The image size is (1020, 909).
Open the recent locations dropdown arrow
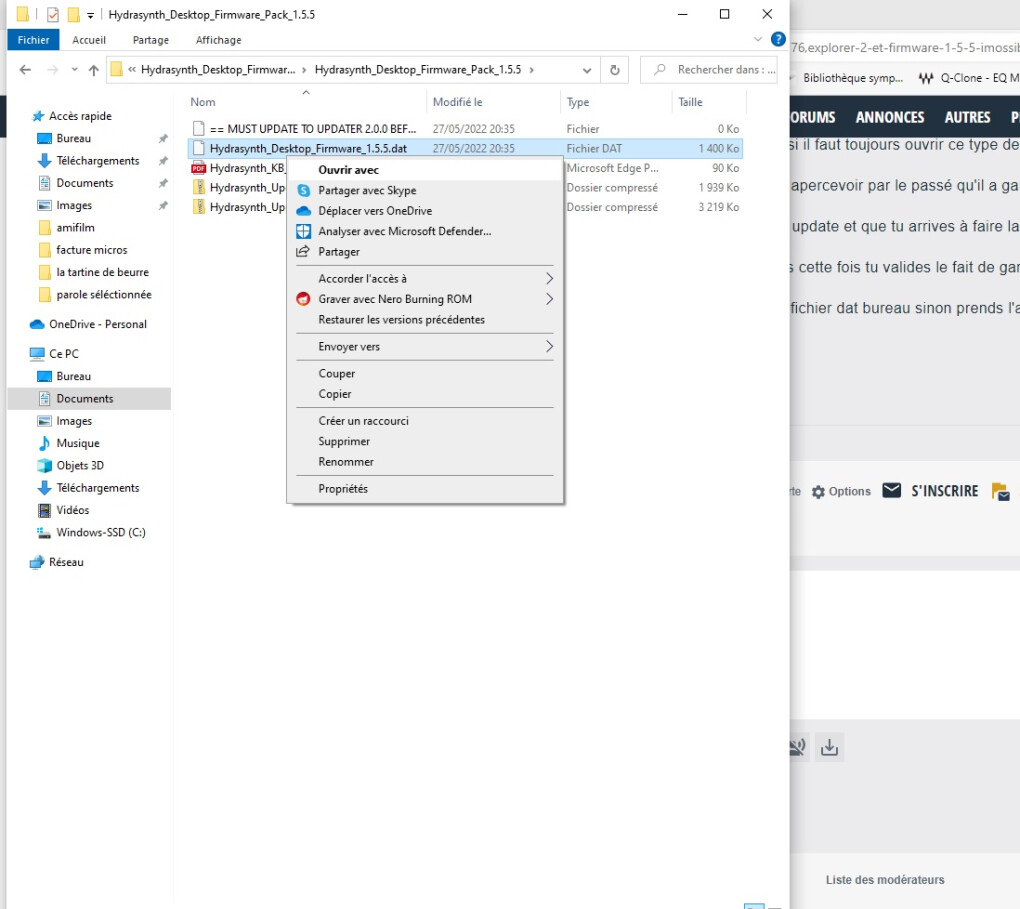[x=74, y=70]
